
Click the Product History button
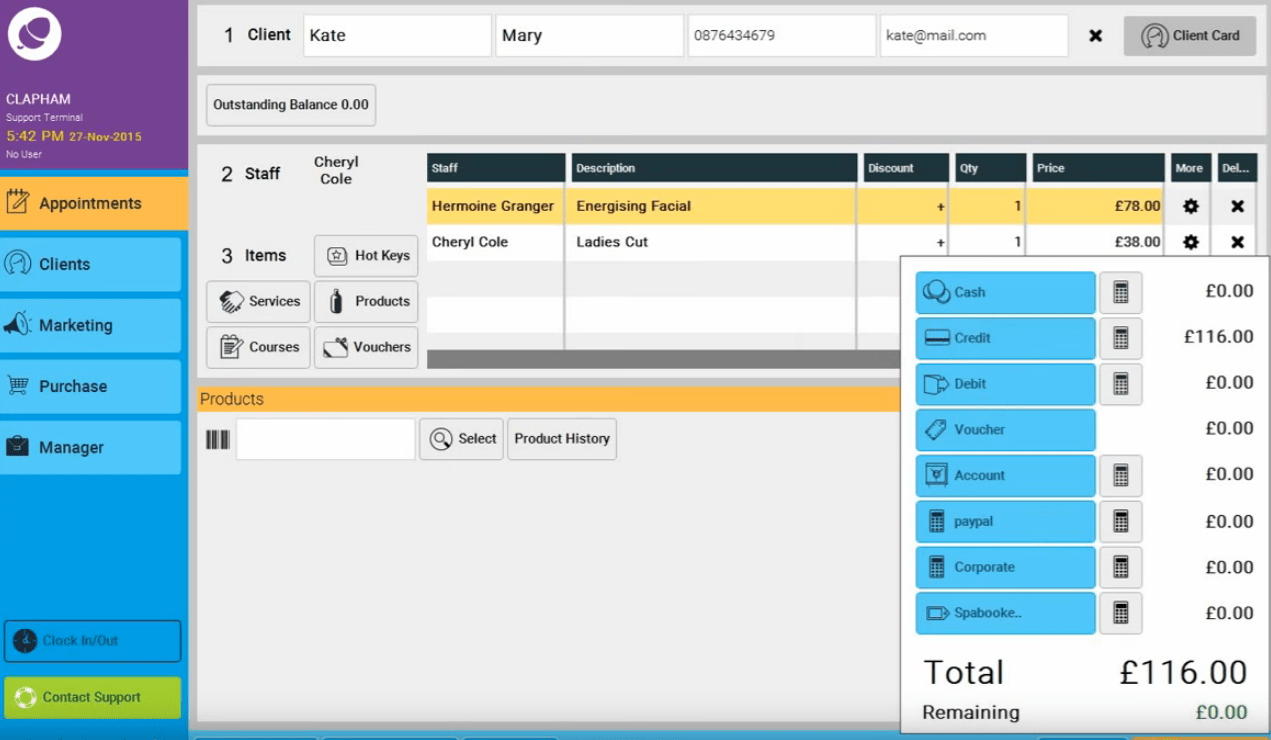click(561, 438)
